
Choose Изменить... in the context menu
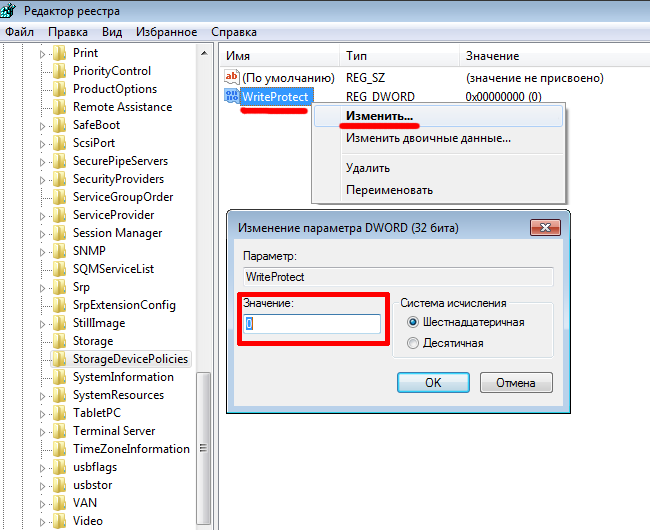coord(379,116)
